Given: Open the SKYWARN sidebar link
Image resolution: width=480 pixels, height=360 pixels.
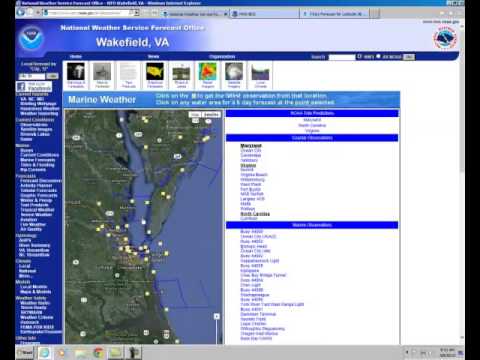Looking at the screenshot, I should [31, 312].
